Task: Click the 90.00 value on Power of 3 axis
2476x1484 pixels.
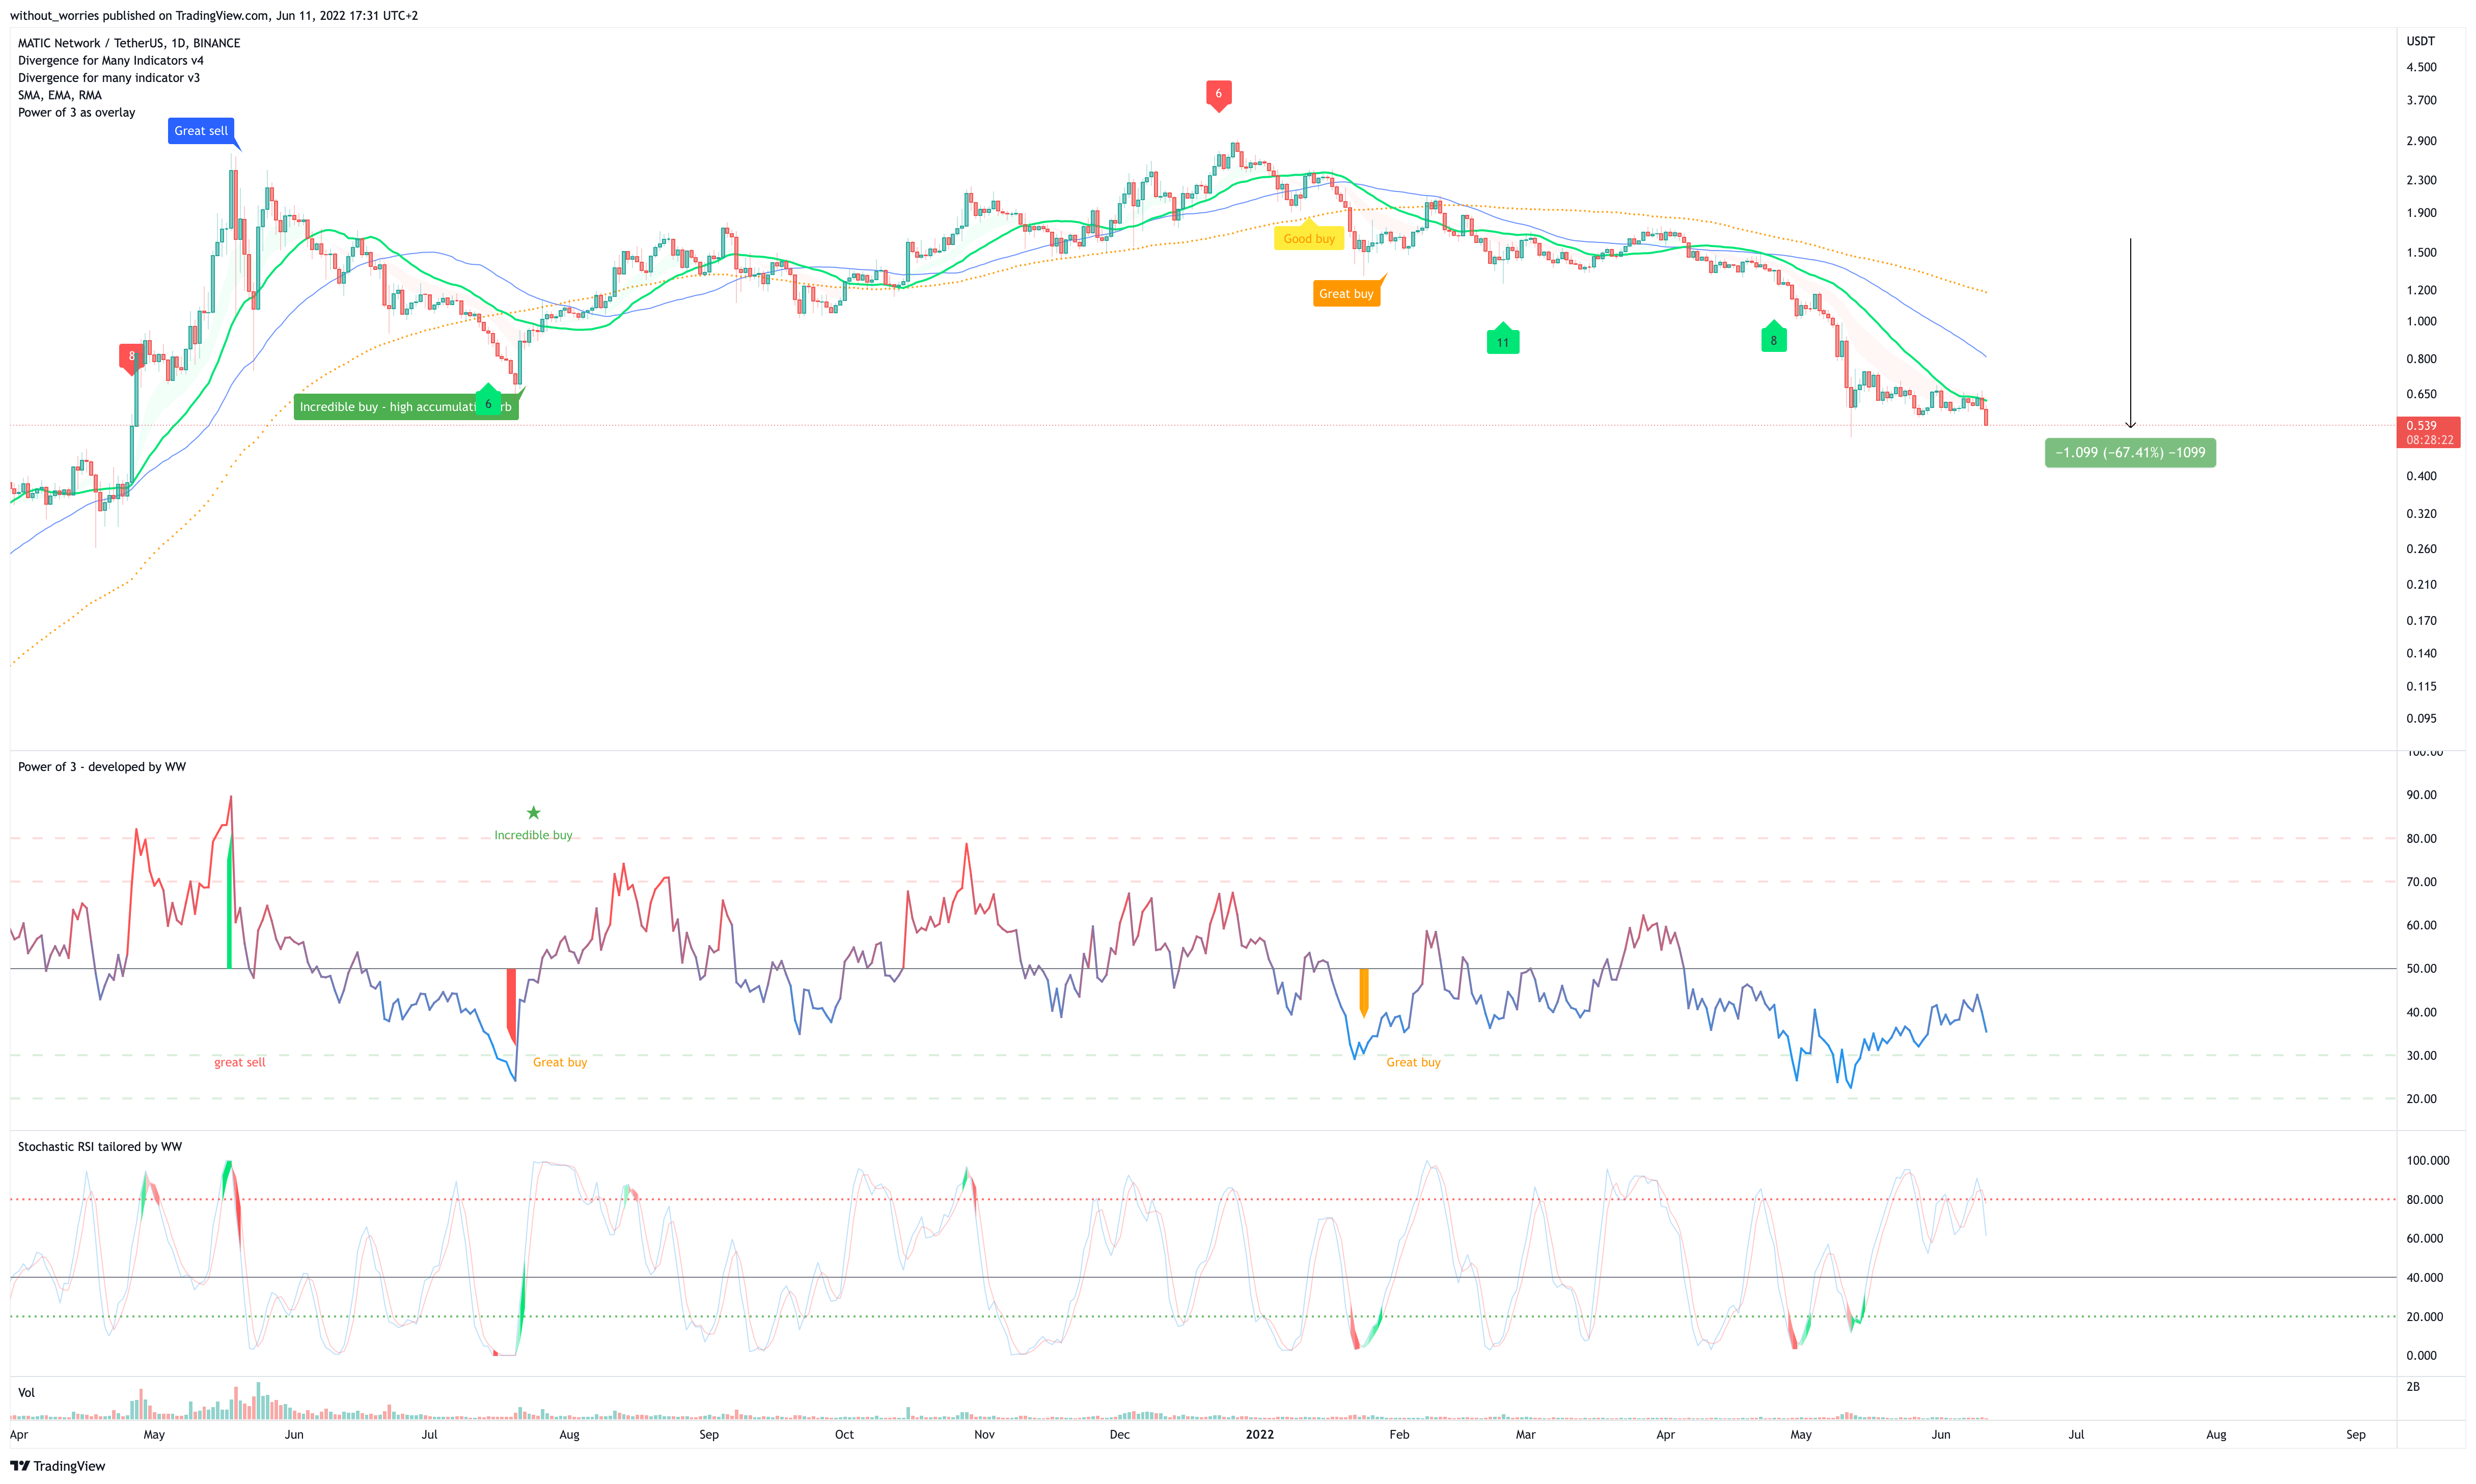Action: coord(2421,795)
